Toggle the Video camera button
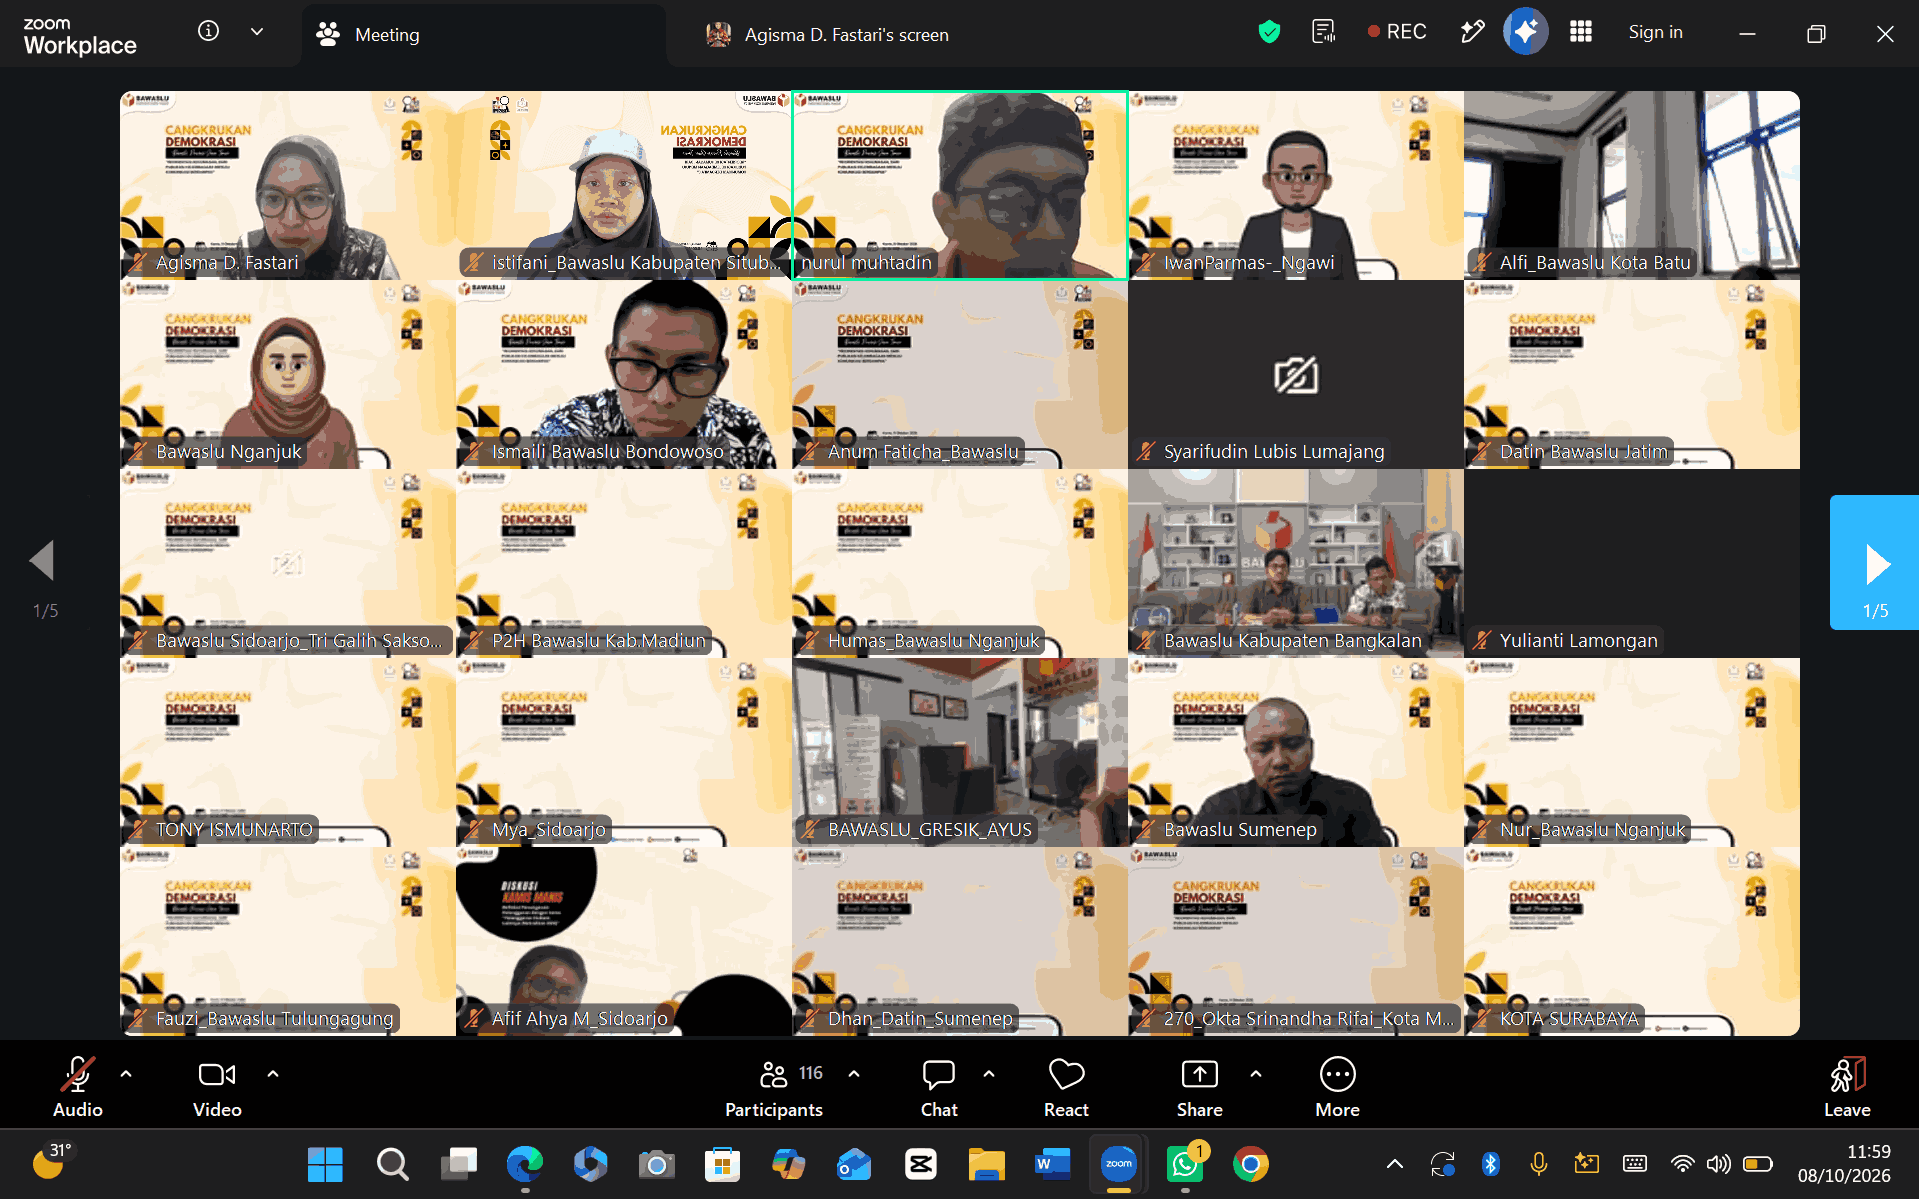1919x1199 pixels. 217,1087
